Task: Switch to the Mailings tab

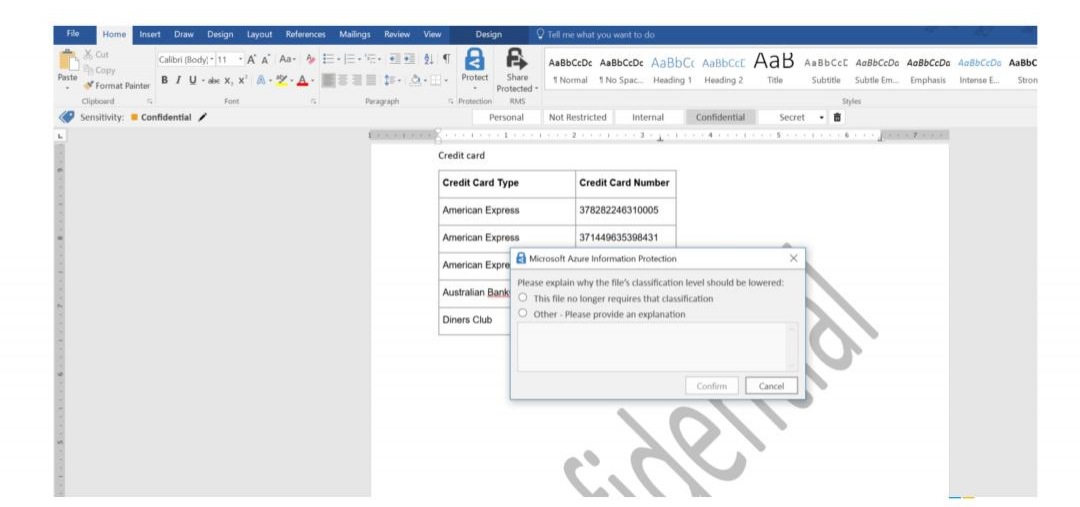Action: [x=355, y=34]
